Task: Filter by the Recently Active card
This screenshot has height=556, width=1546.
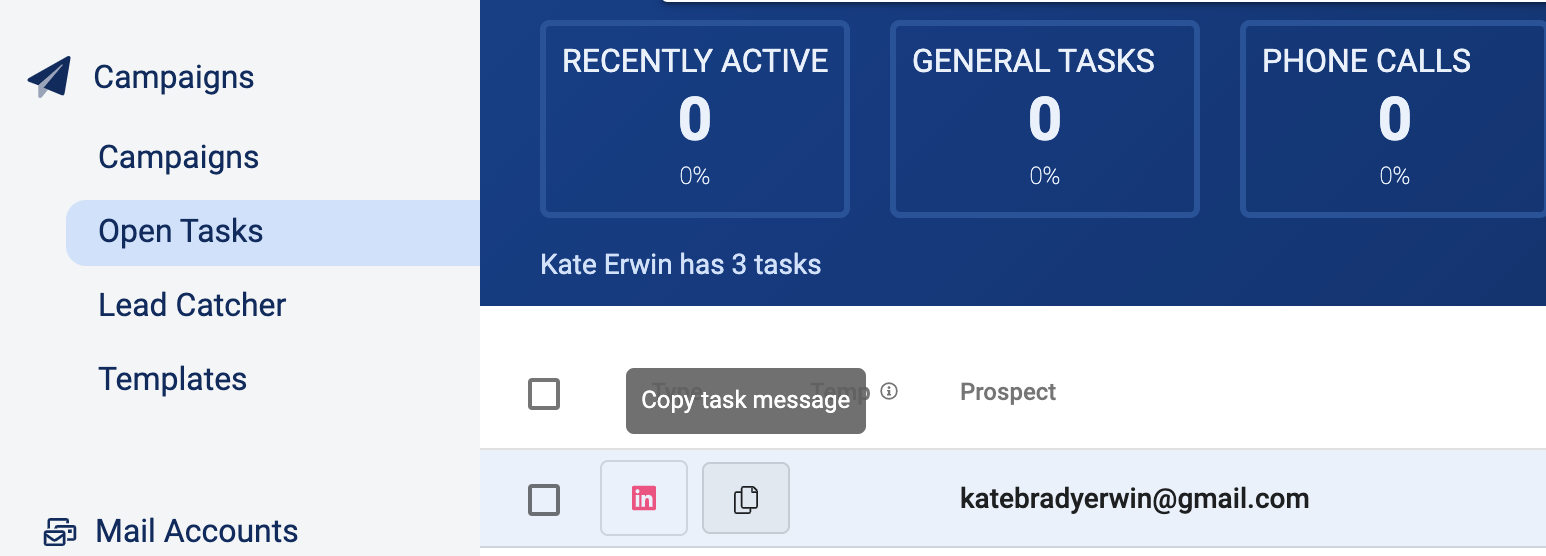Action: click(695, 119)
